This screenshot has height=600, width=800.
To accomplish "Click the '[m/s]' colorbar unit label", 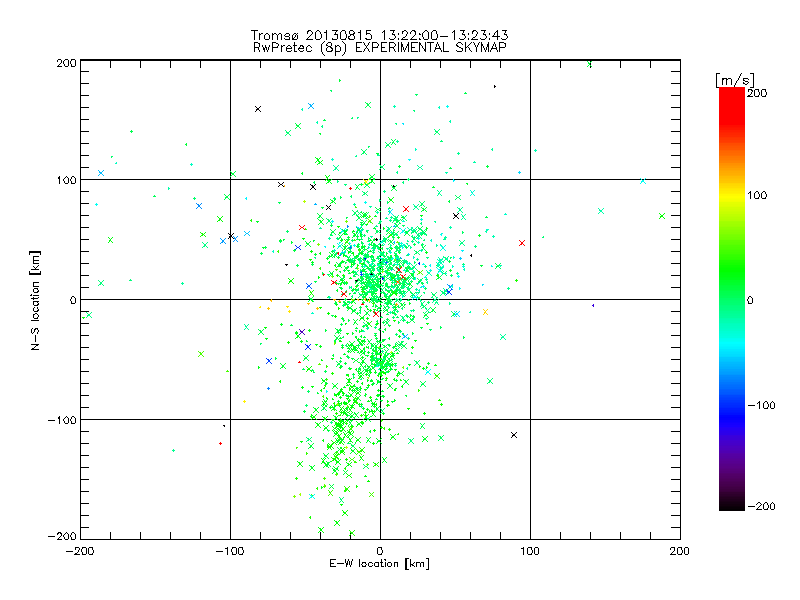I will [x=735, y=80].
